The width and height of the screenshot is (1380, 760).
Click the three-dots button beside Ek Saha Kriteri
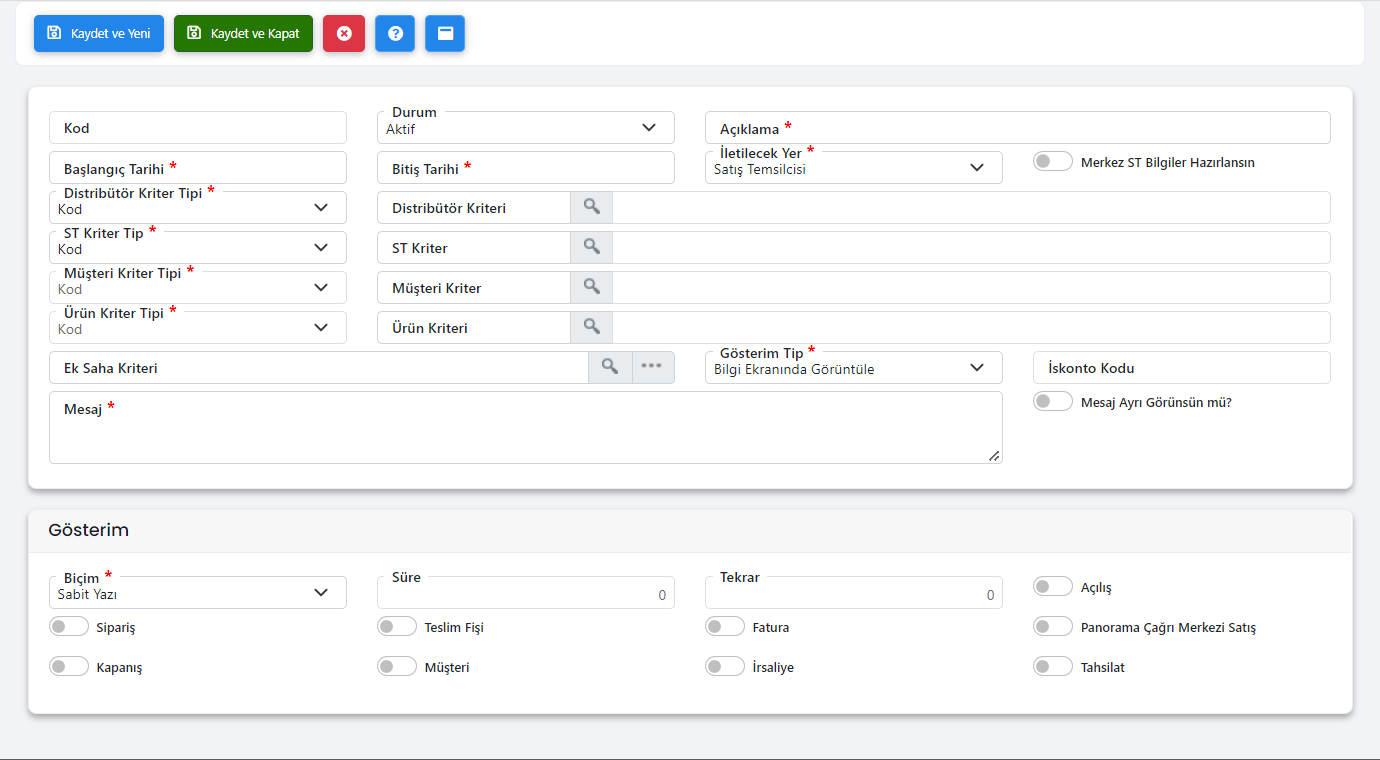[x=653, y=367]
